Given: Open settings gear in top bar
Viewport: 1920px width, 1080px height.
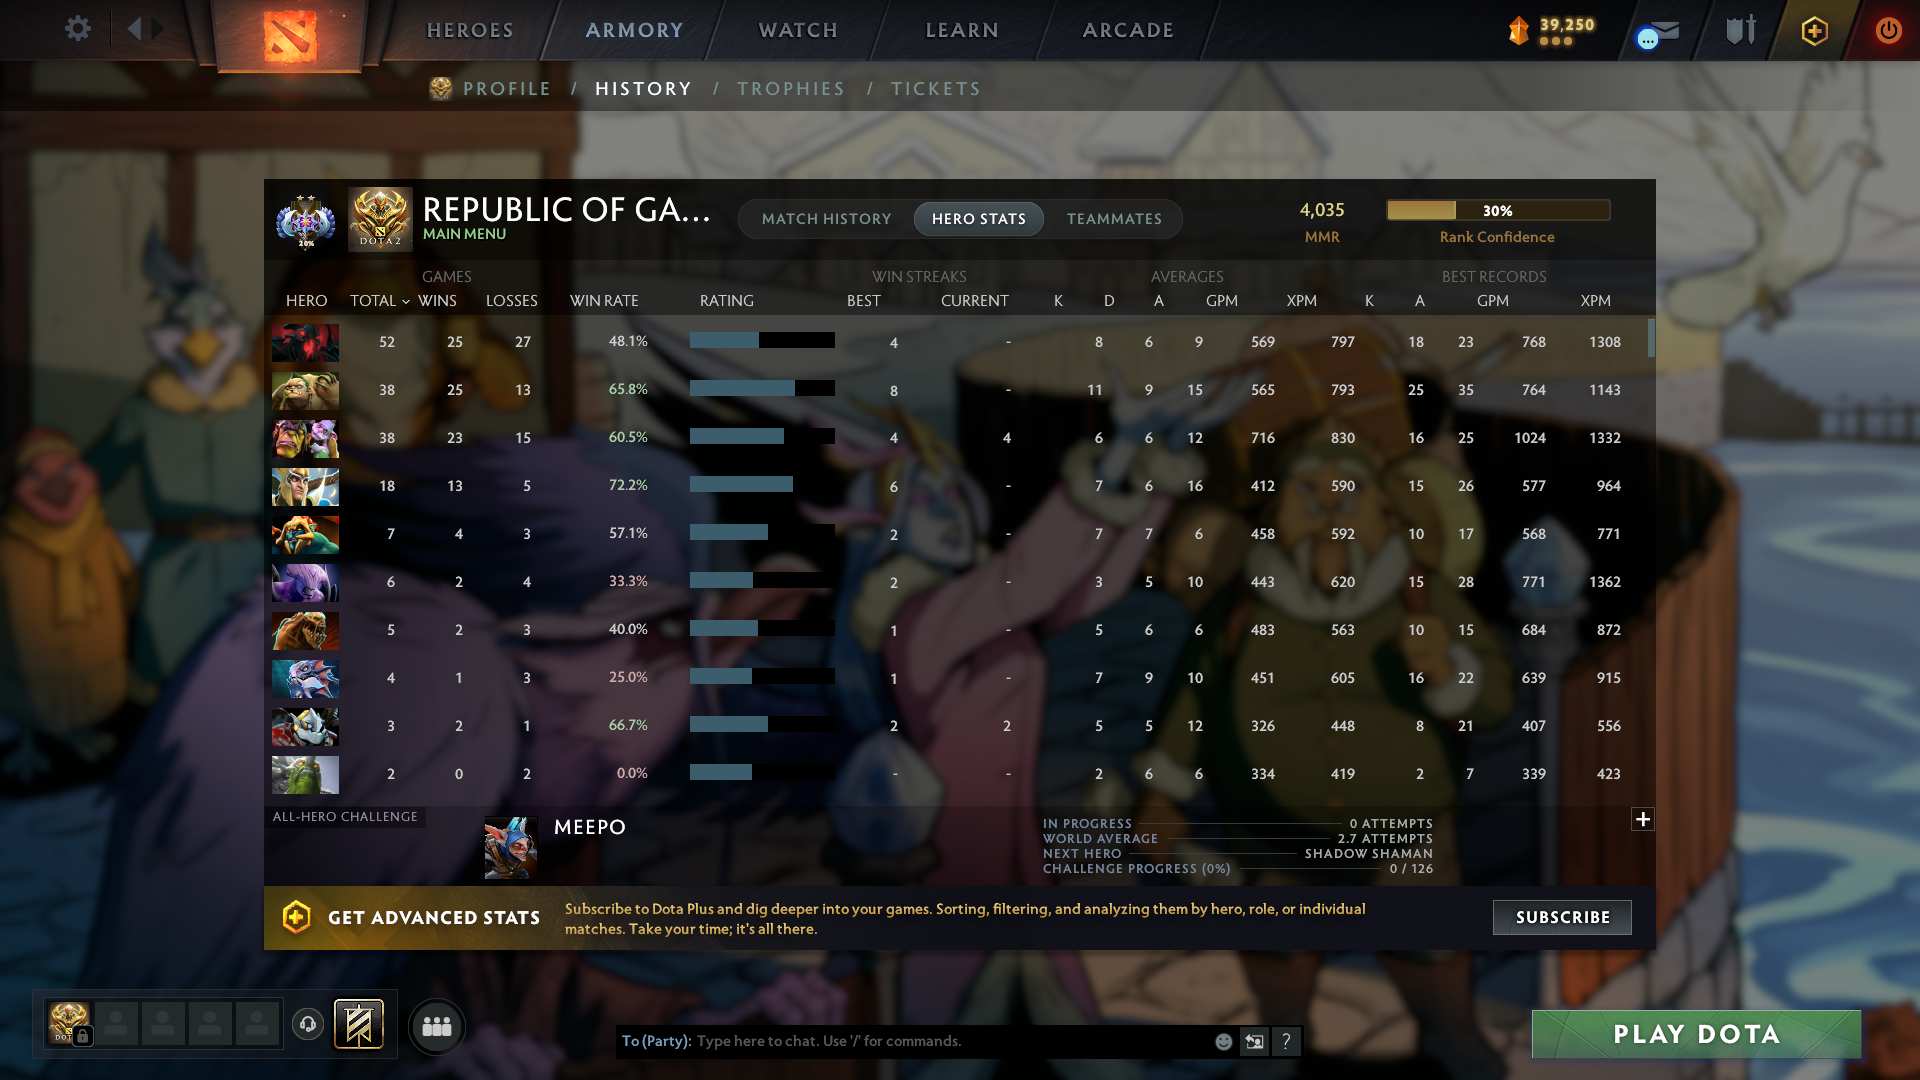Looking at the screenshot, I should coord(78,29).
